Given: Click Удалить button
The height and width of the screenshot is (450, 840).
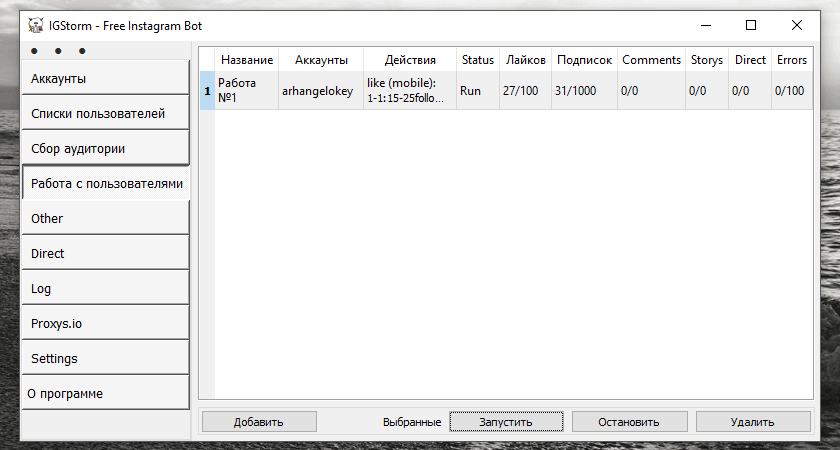Looking at the screenshot, I should click(753, 422).
